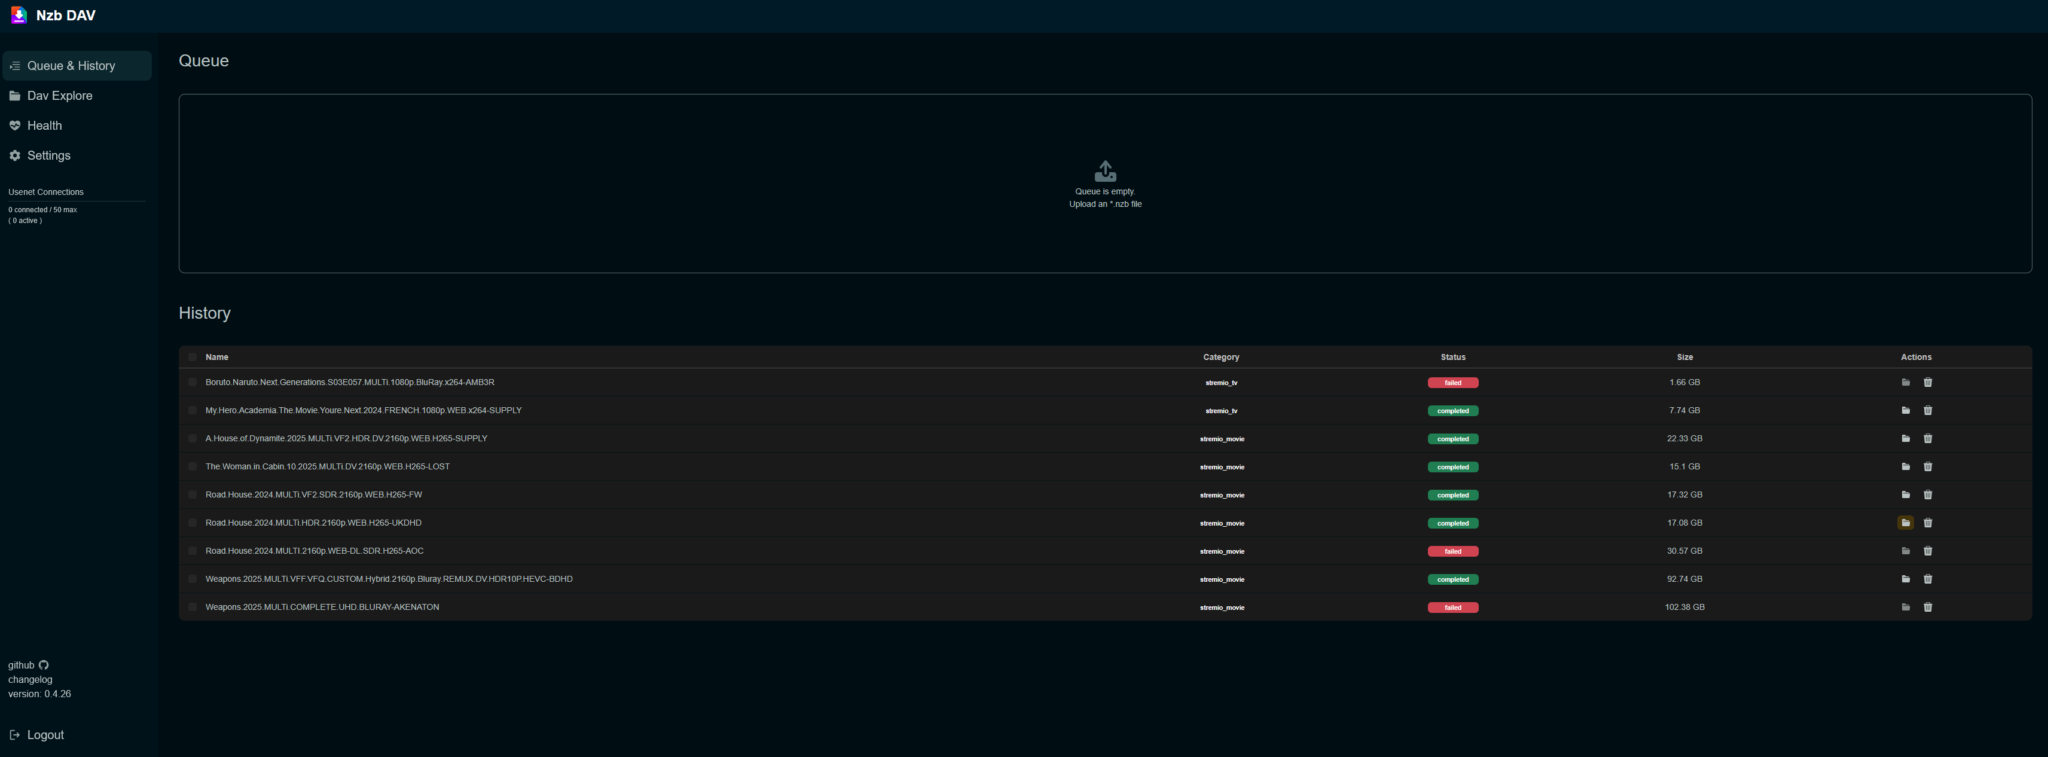The height and width of the screenshot is (757, 2048).
Task: Click the version 0.4.26 text
Action: [40, 694]
